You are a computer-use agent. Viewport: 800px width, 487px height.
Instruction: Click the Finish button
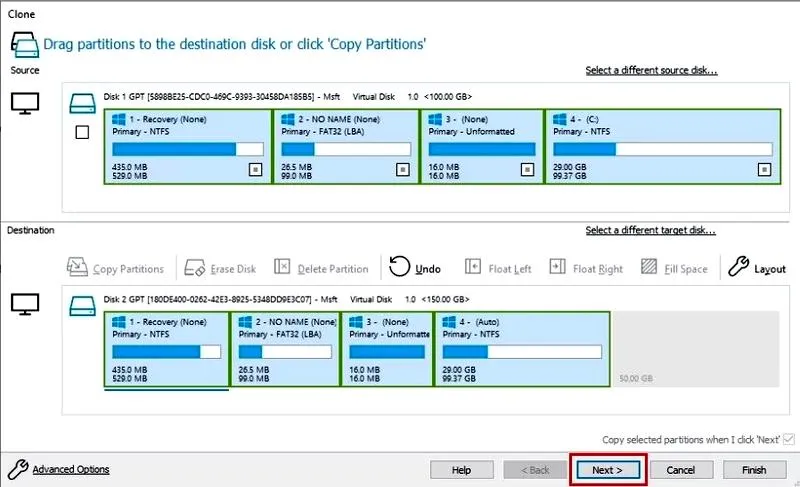(754, 470)
